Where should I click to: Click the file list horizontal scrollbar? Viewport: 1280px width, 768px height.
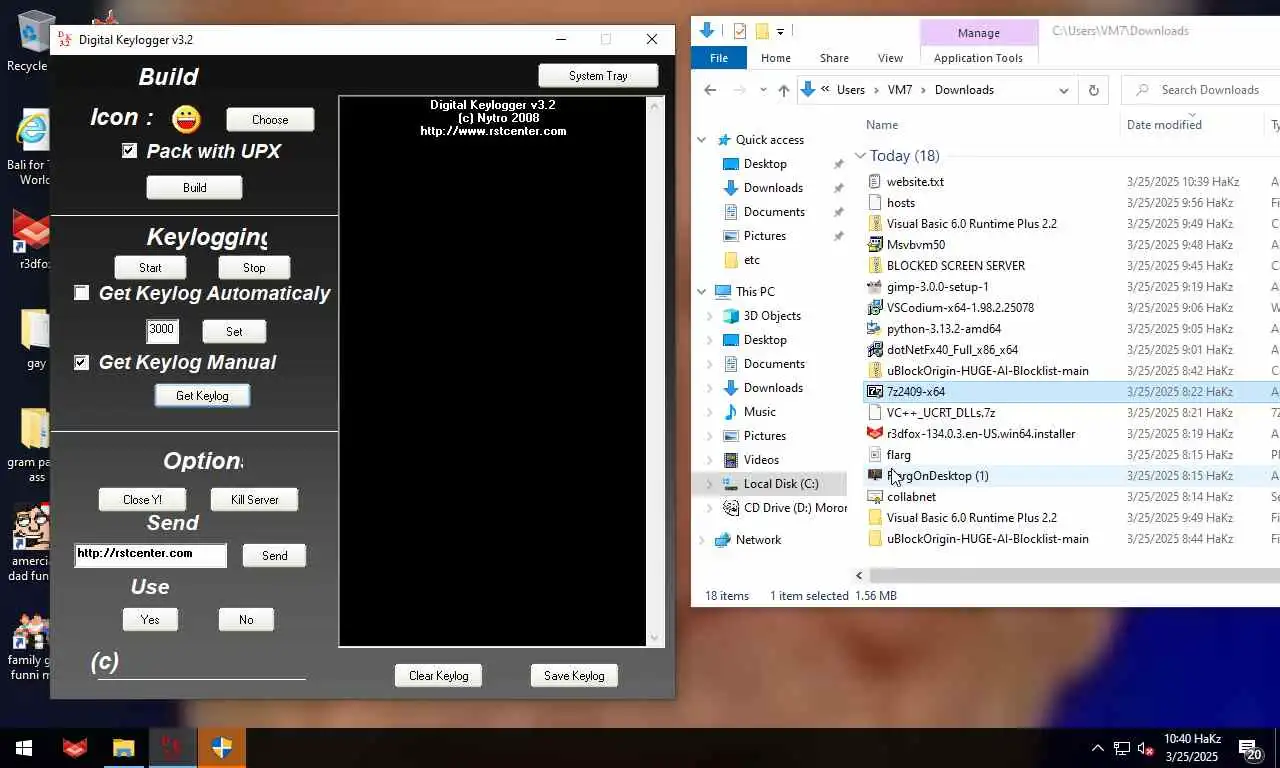point(1074,575)
